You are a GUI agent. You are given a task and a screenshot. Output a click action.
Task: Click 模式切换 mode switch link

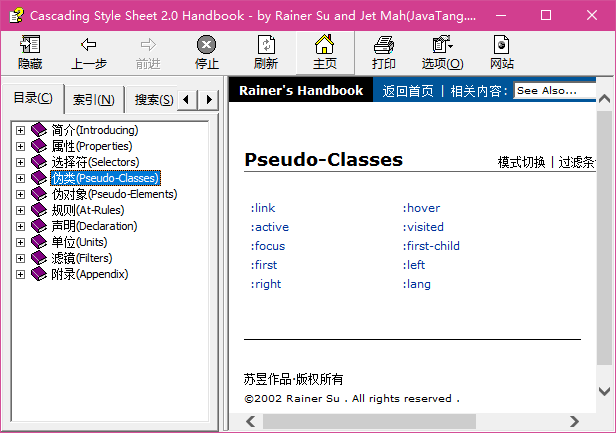click(x=521, y=162)
